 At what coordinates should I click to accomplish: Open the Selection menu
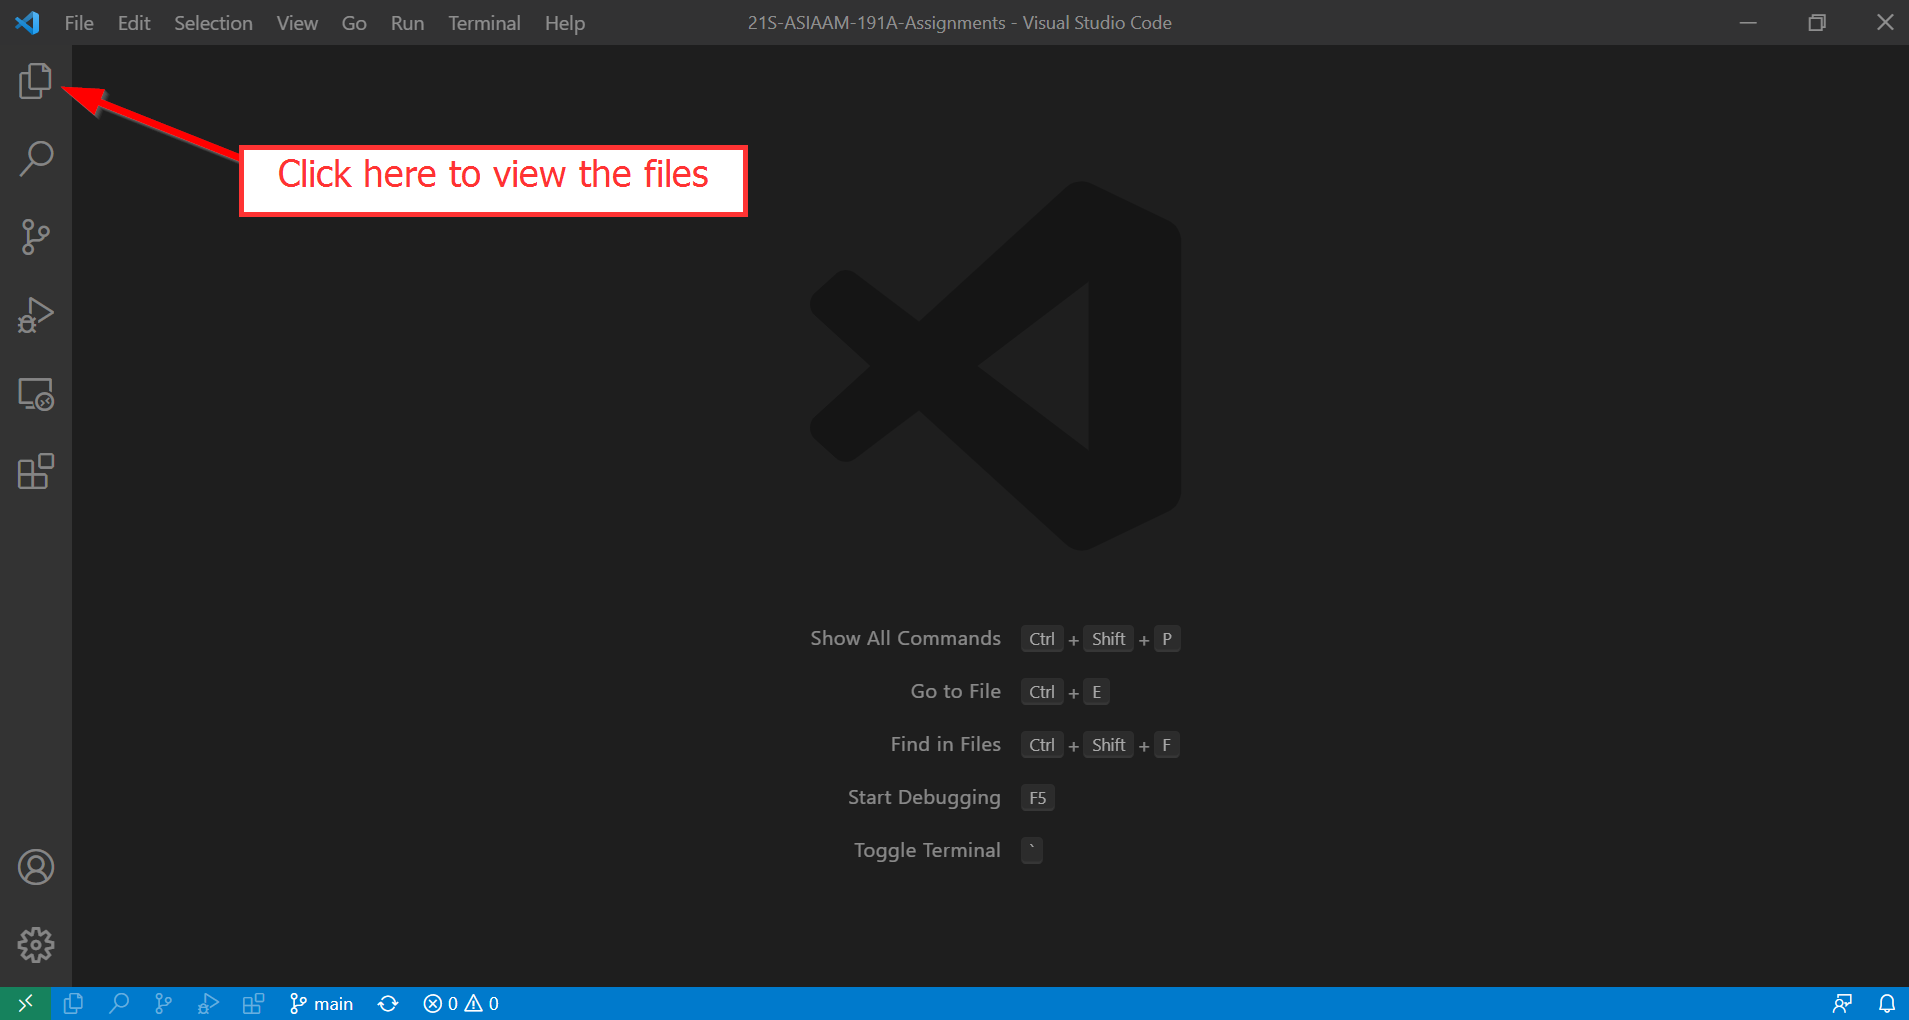click(213, 23)
